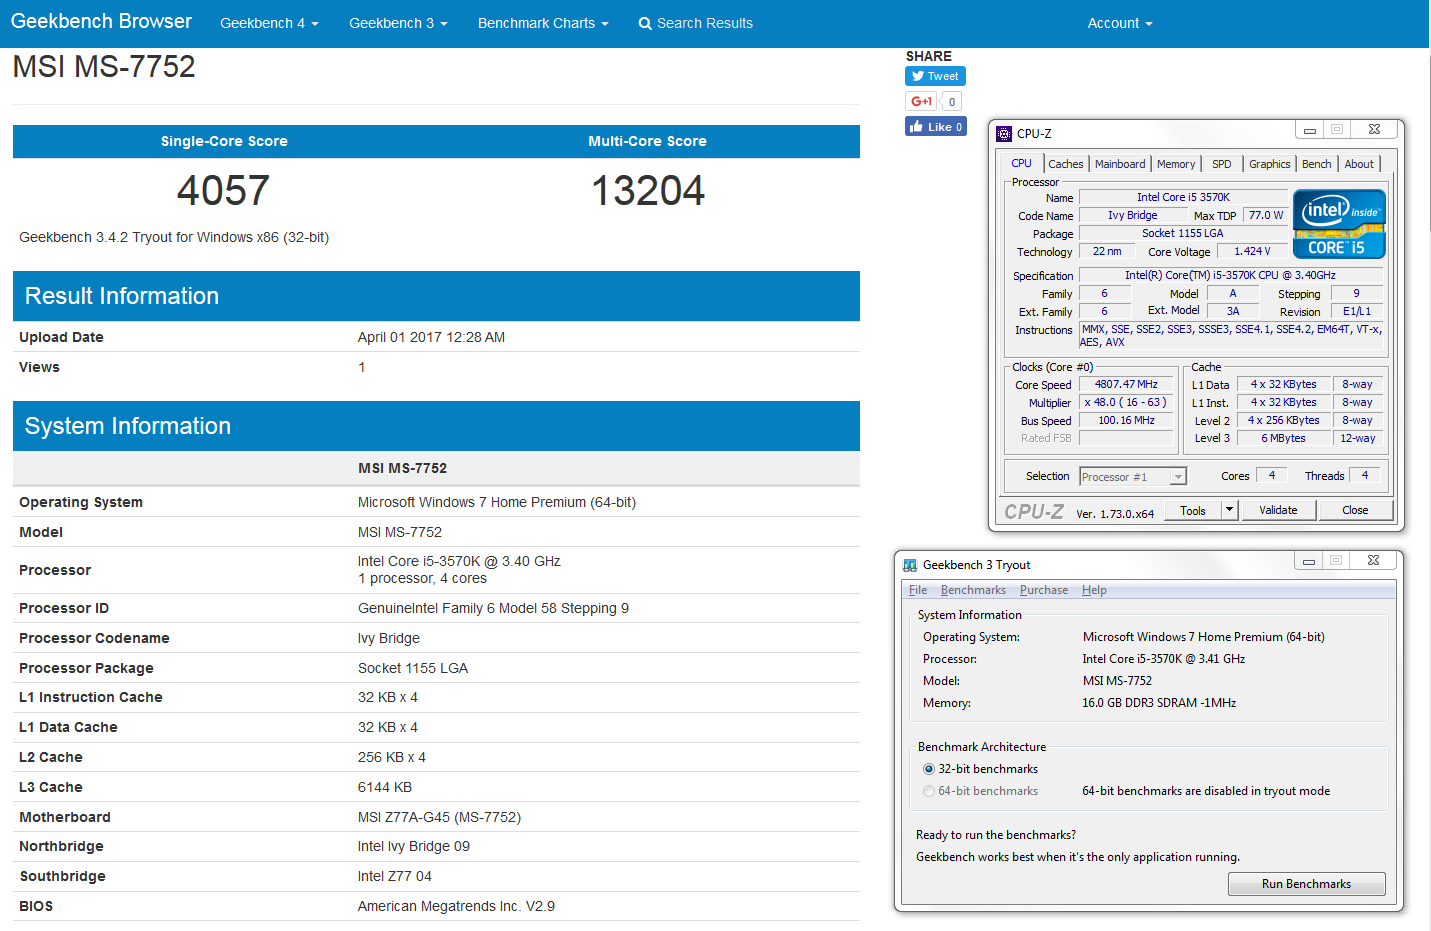Click the Memory value 16.0 GB DDR3 SDRAM

coord(1159,703)
